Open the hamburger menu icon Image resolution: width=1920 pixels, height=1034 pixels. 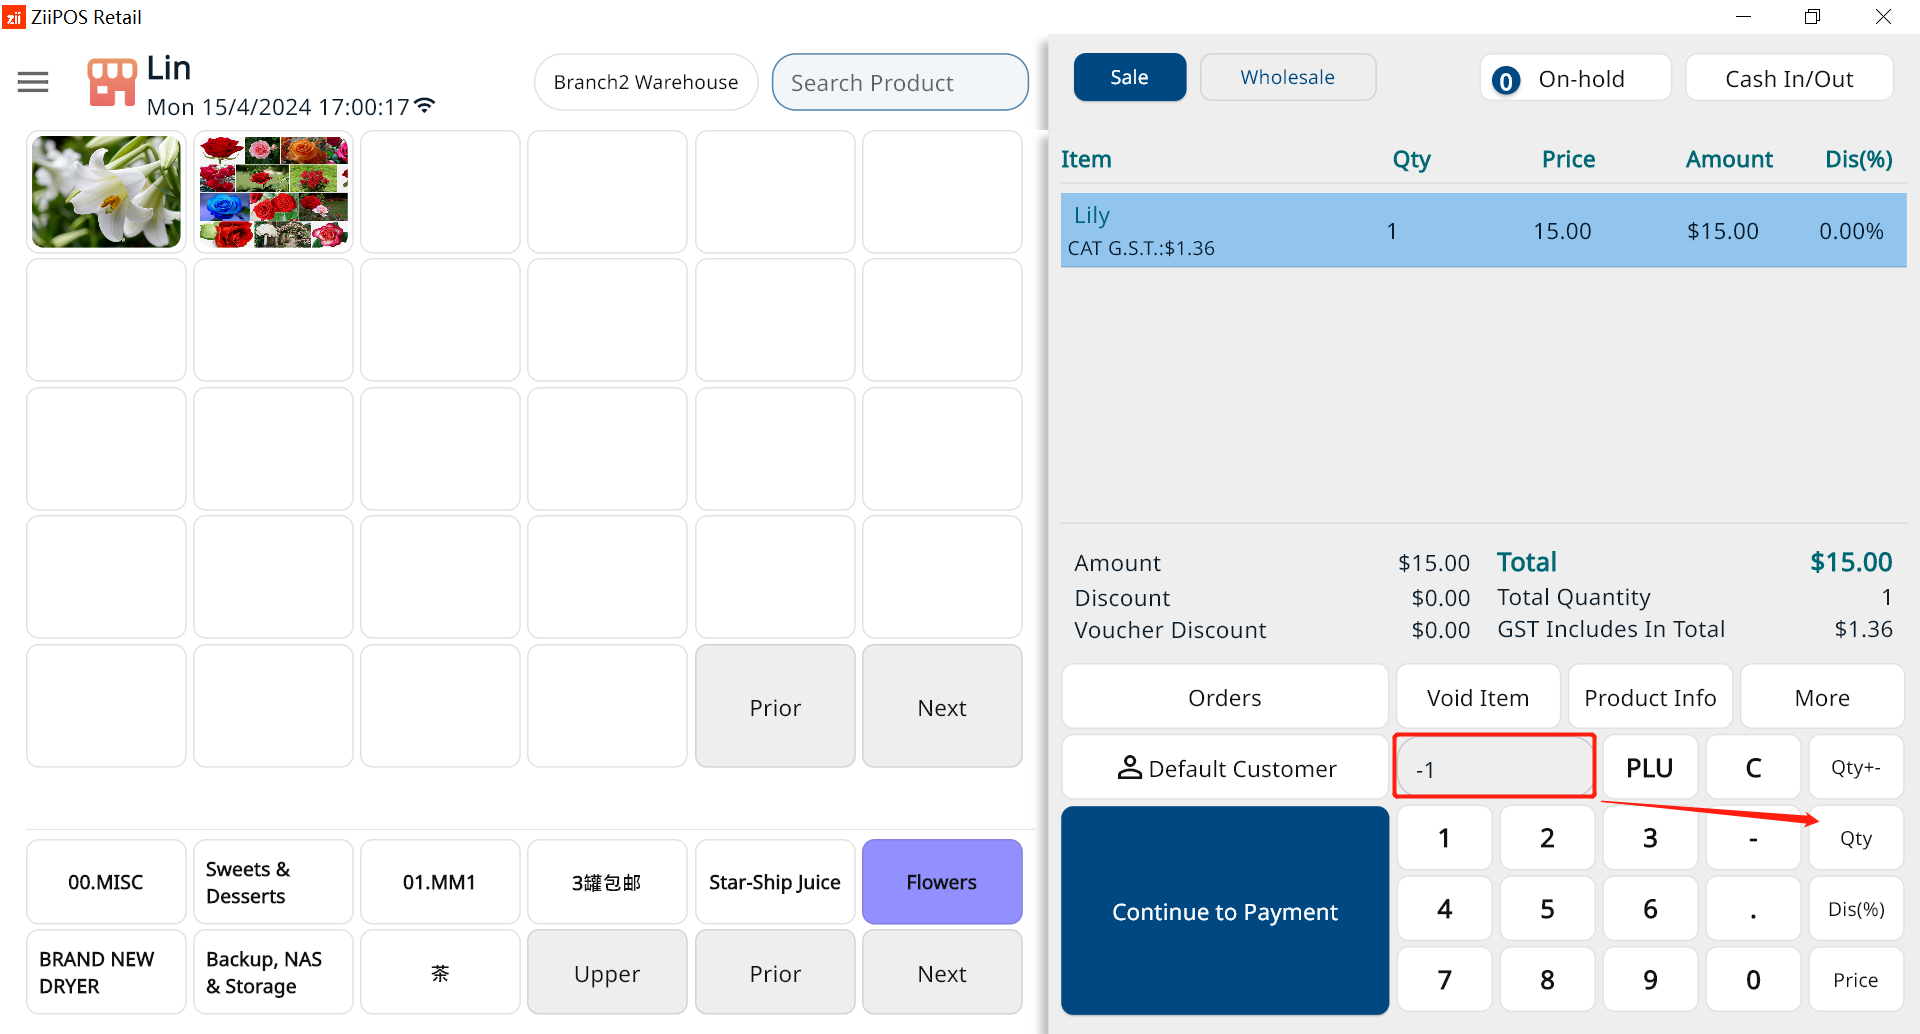(x=33, y=82)
